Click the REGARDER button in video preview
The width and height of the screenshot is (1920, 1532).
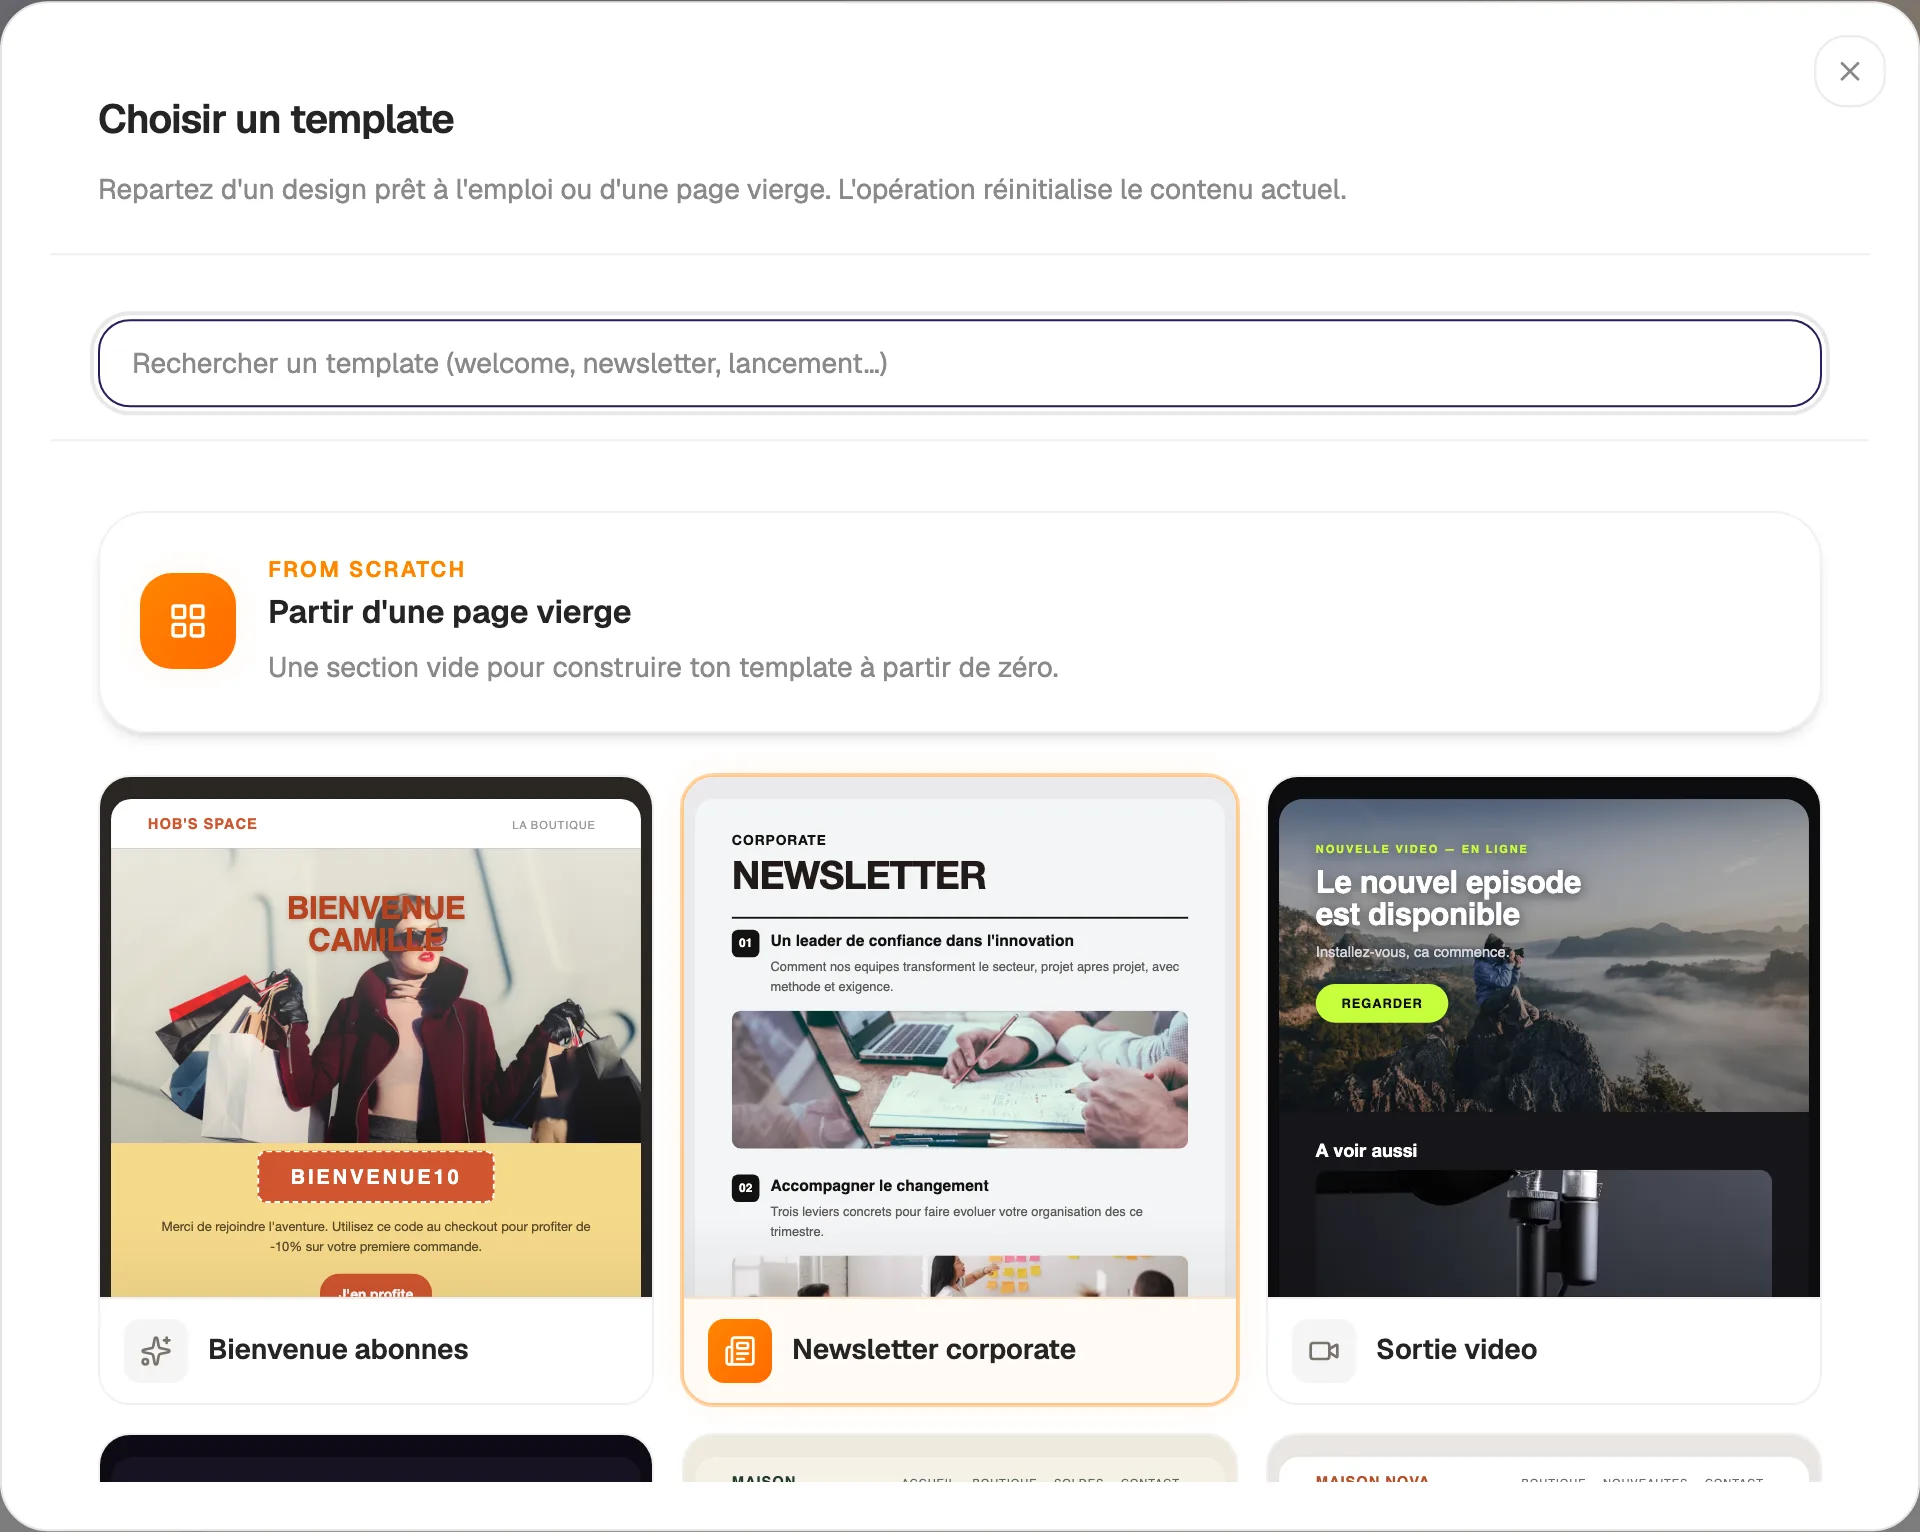[1381, 1003]
